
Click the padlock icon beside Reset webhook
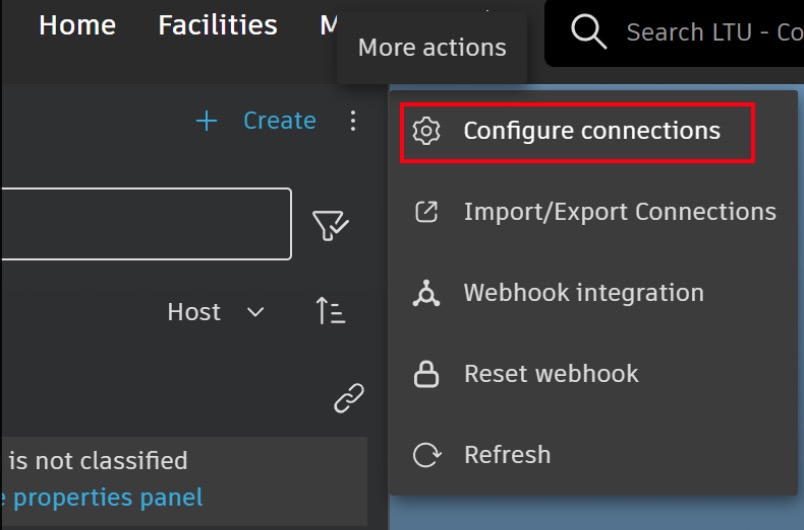(427, 374)
